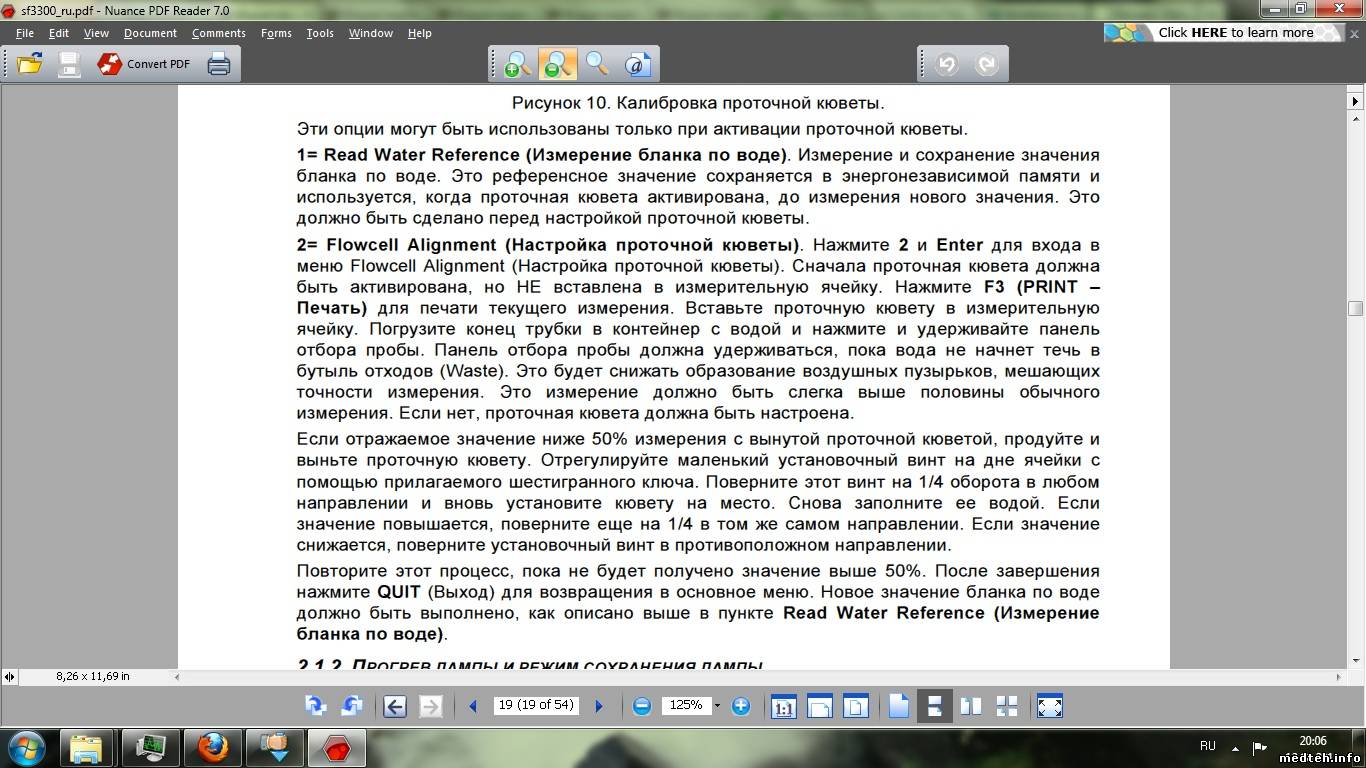Click the Convert PDF button

(144, 64)
